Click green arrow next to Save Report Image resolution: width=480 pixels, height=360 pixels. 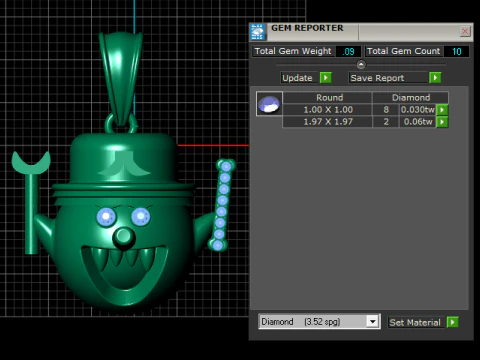(435, 78)
